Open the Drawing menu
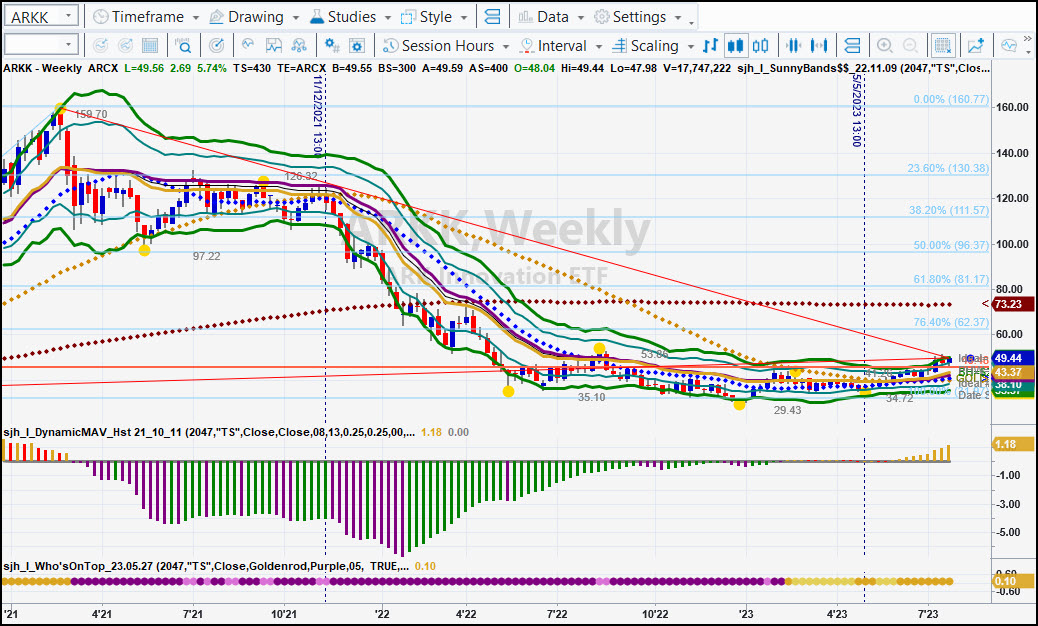 click(254, 17)
